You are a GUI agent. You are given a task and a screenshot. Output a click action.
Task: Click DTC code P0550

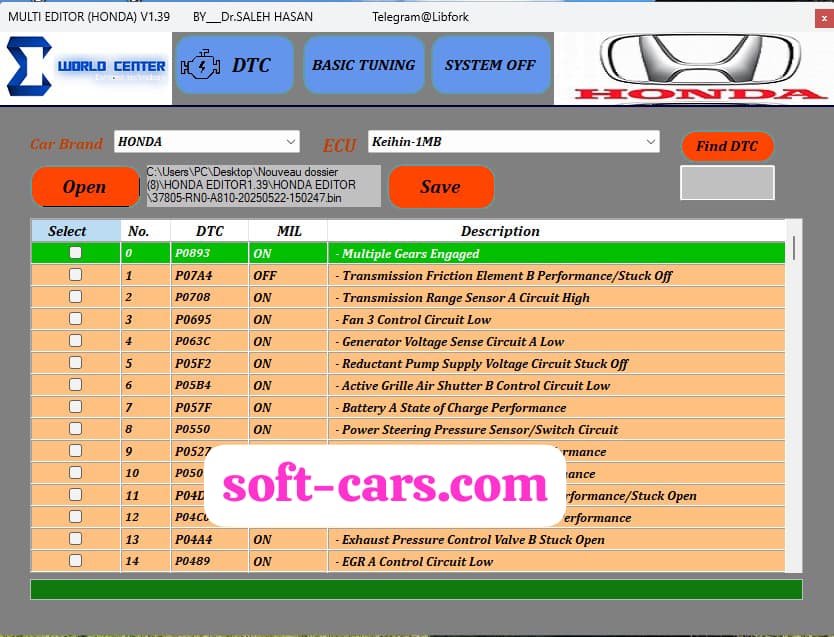(193, 430)
